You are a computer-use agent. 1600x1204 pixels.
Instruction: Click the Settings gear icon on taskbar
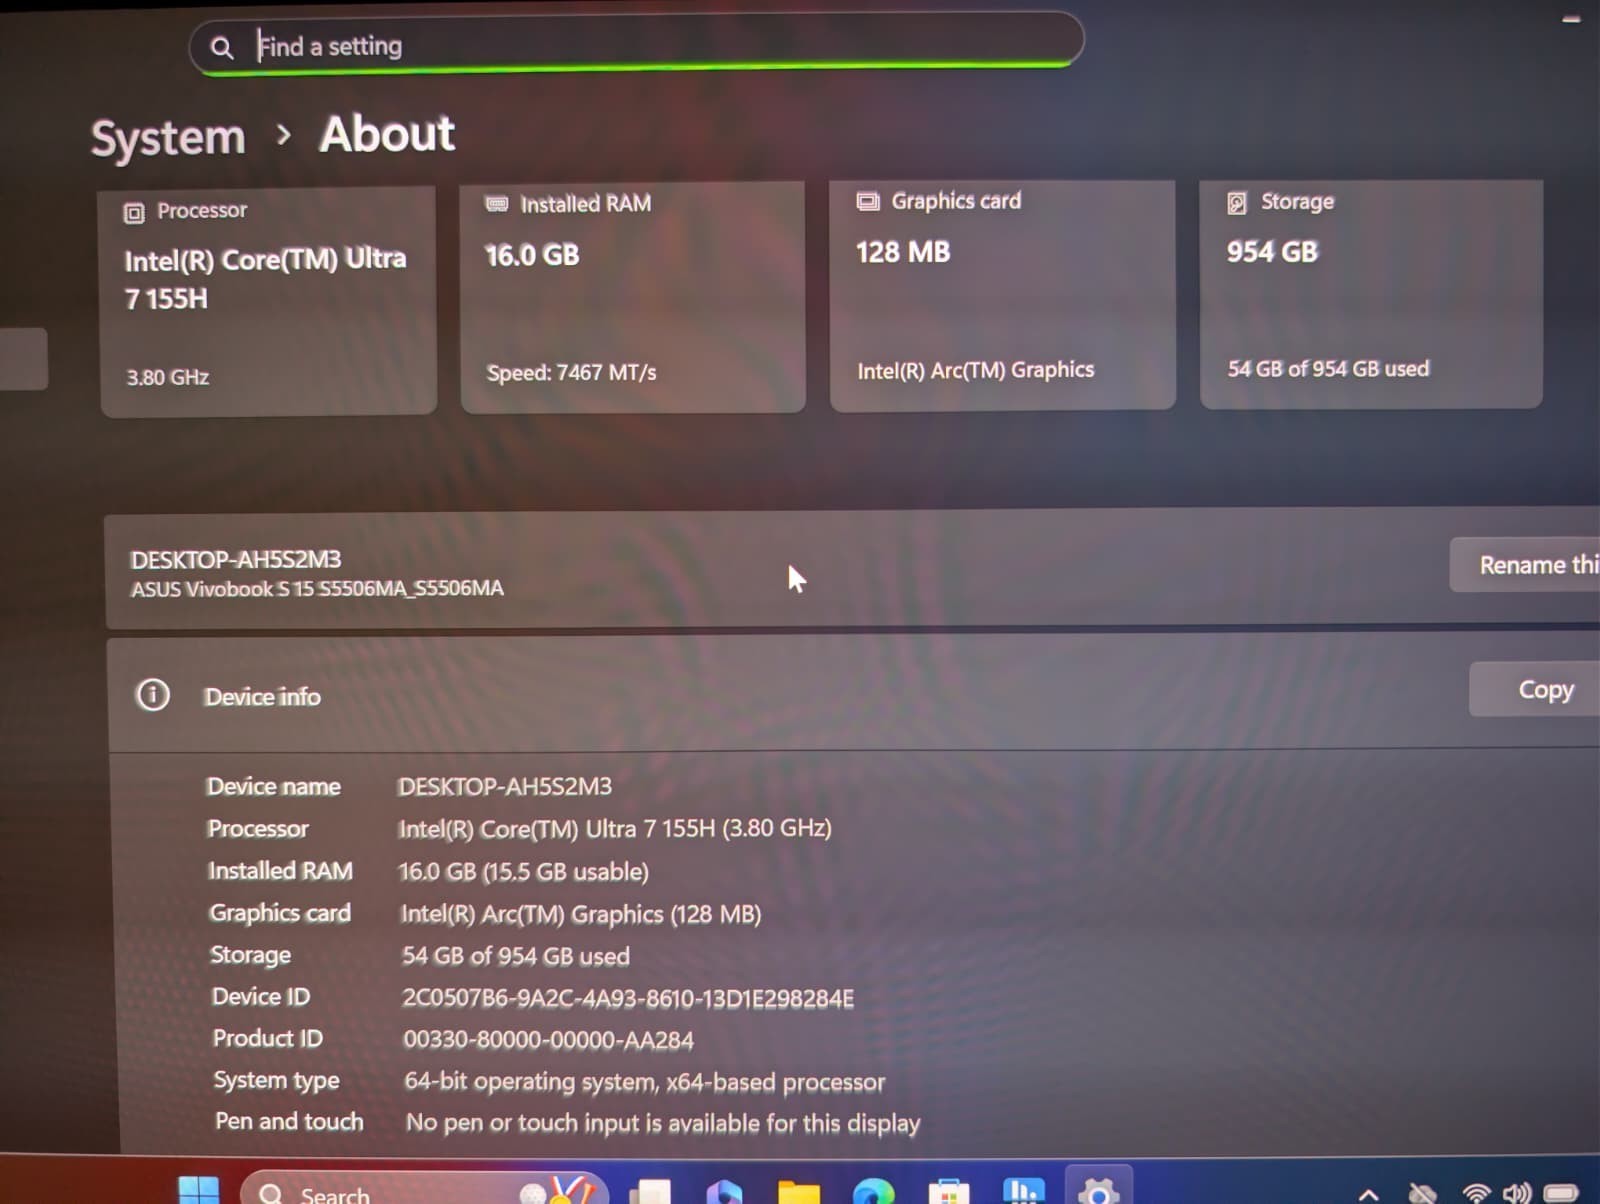pos(1098,1190)
